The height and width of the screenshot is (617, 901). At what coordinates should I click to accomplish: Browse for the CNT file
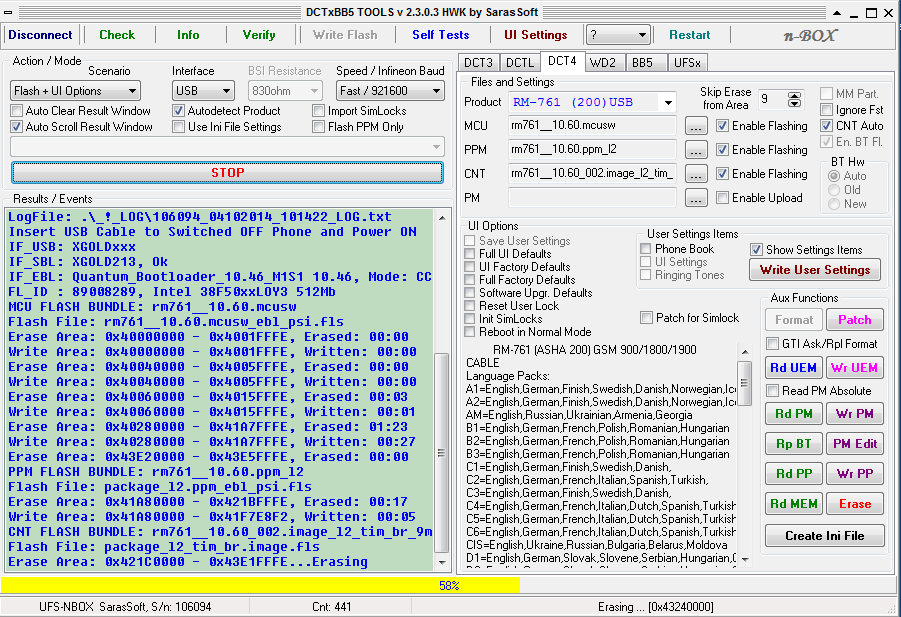pyautogui.click(x=696, y=174)
